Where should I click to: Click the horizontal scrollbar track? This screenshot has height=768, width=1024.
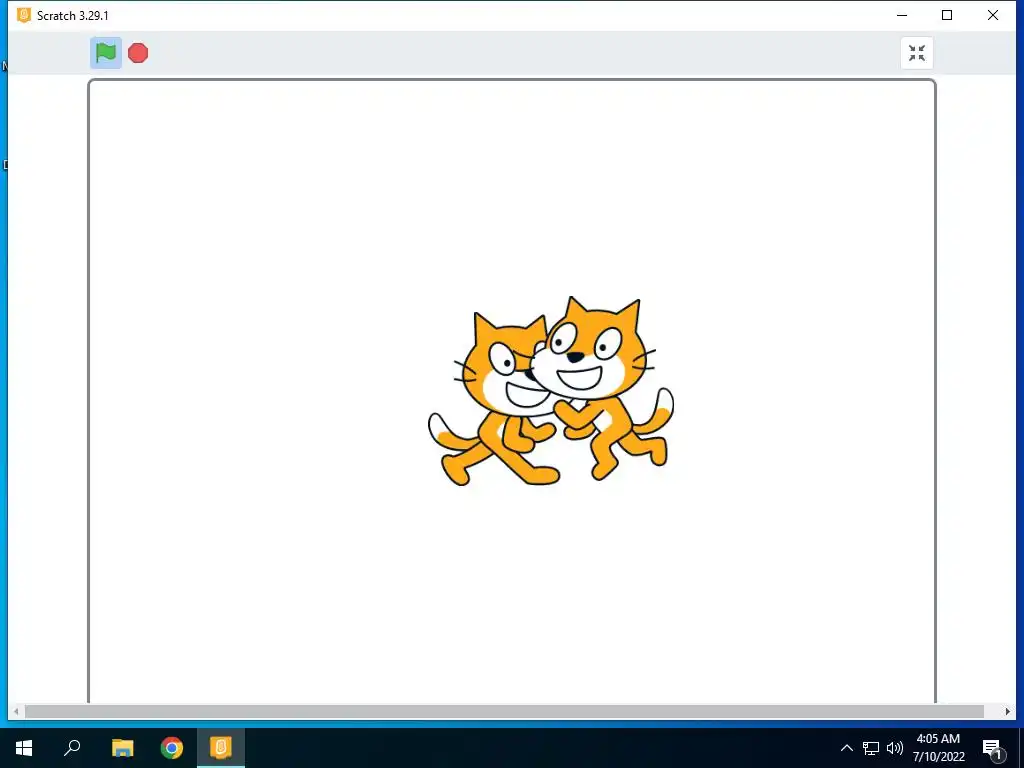tap(504, 711)
